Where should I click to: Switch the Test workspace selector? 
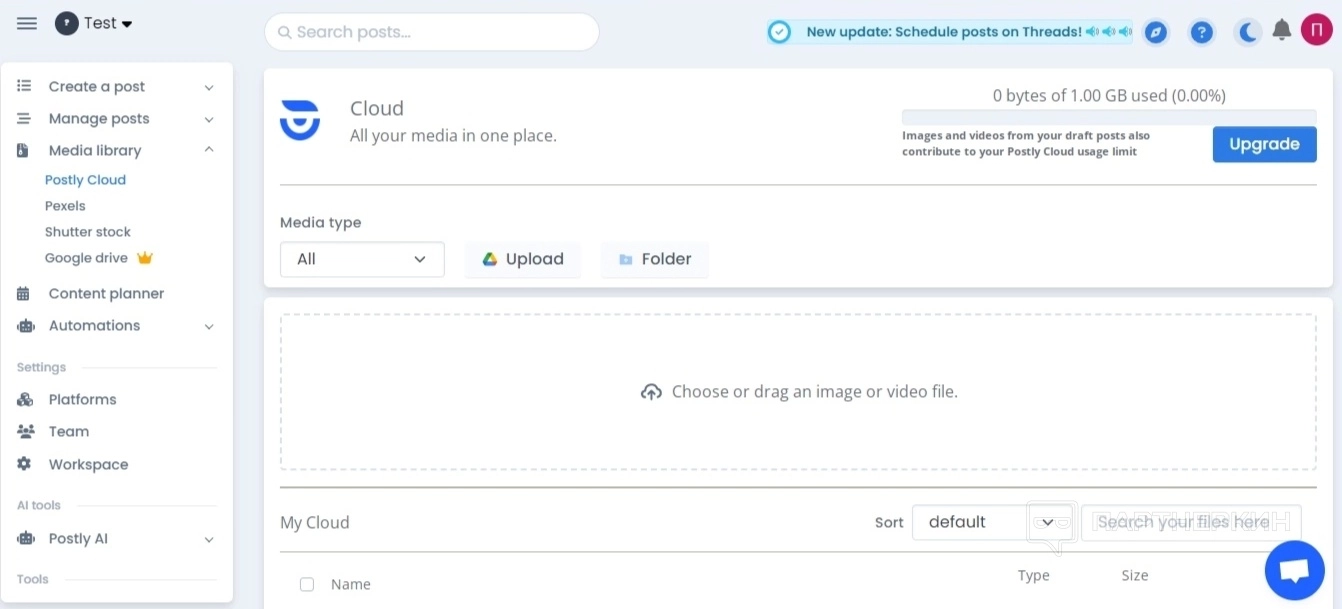pyautogui.click(x=95, y=23)
